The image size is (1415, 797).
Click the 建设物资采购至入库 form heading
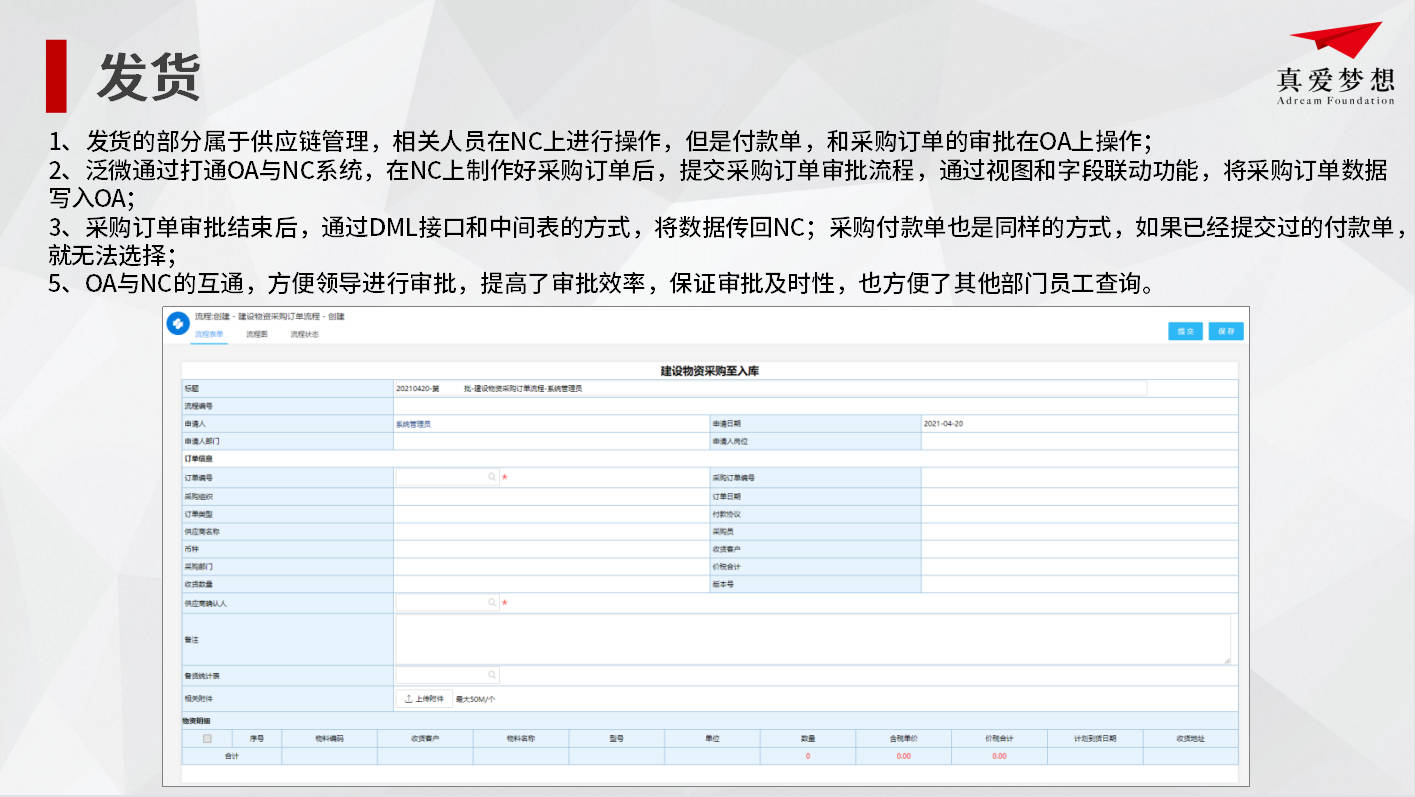(710, 371)
